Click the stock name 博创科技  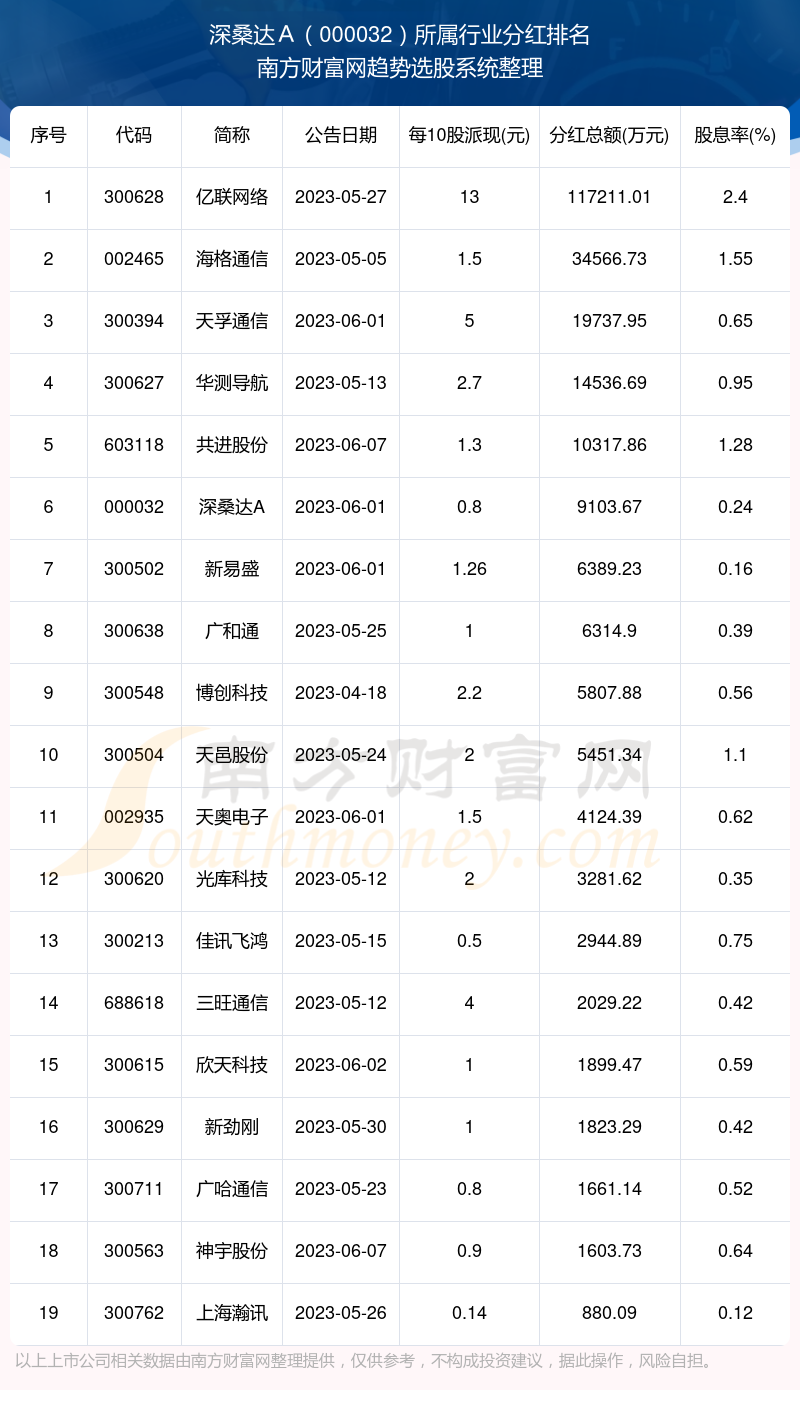point(232,693)
